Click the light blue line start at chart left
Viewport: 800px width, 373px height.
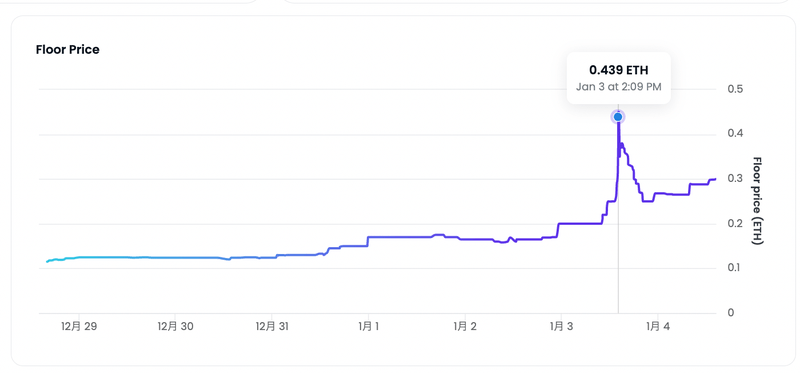pyautogui.click(x=47, y=261)
